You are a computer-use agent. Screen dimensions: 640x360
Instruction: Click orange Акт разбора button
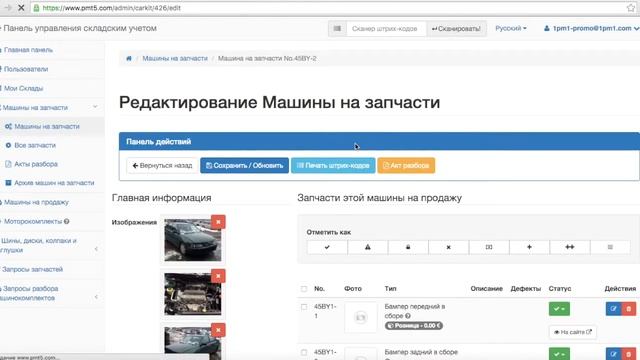pos(406,166)
